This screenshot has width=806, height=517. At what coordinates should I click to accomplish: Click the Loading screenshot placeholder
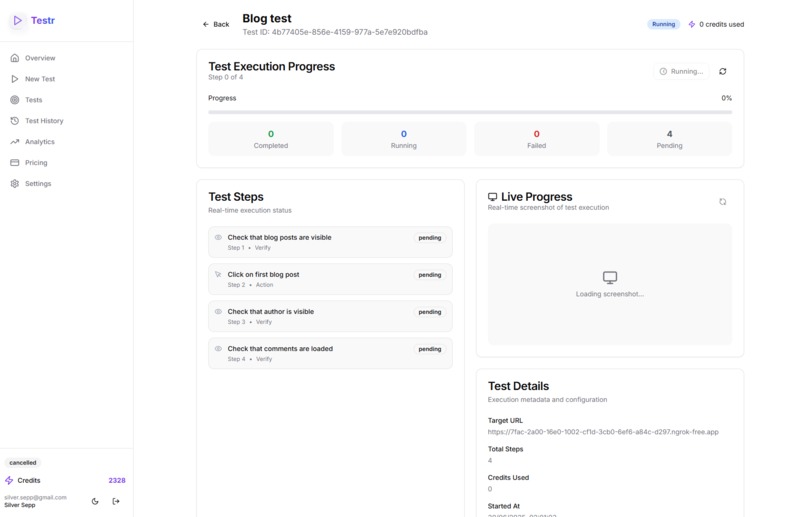[610, 284]
